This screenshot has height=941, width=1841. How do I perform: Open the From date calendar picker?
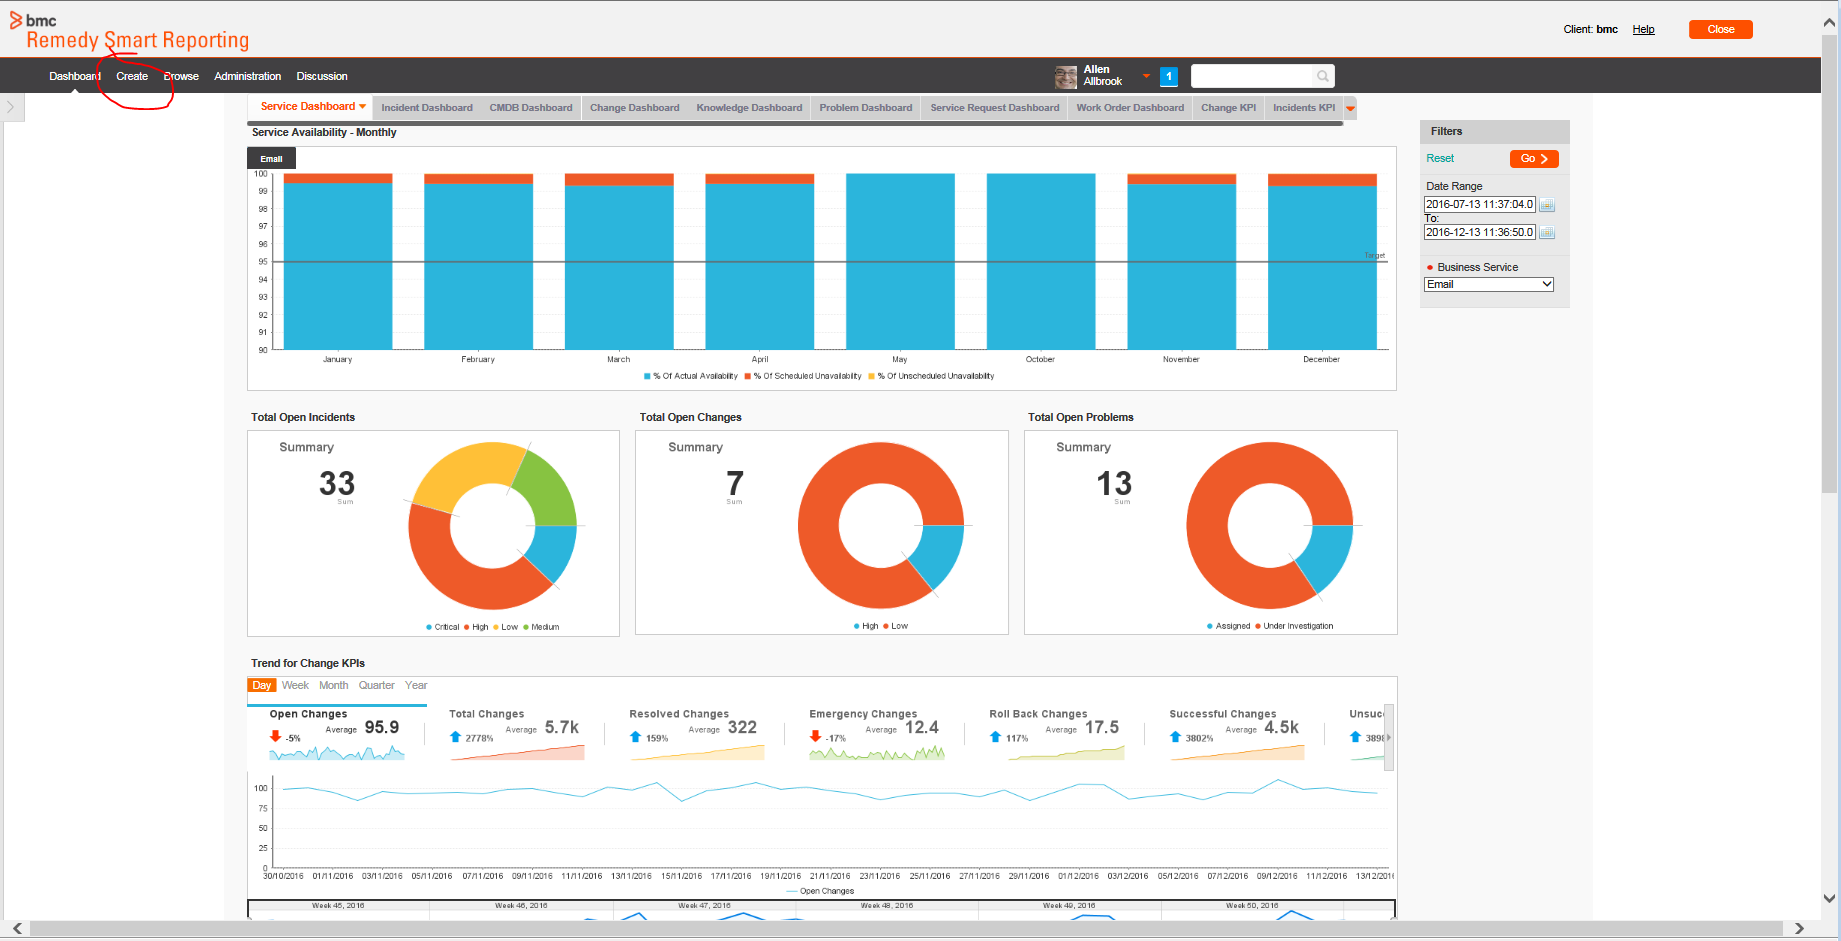[1547, 205]
